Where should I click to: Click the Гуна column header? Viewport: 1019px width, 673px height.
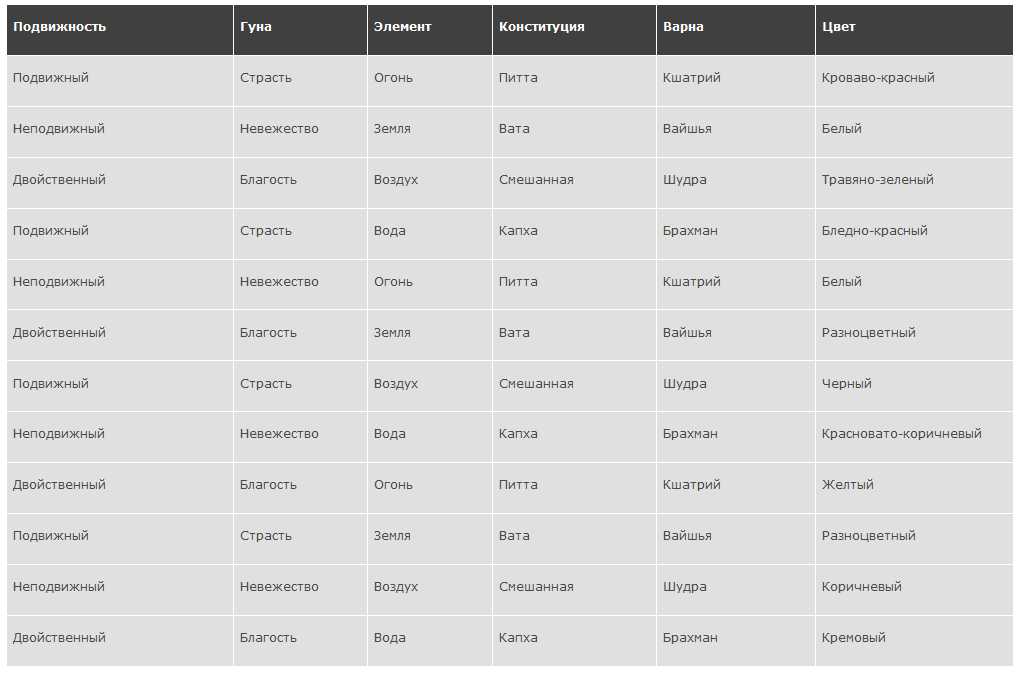click(x=300, y=30)
